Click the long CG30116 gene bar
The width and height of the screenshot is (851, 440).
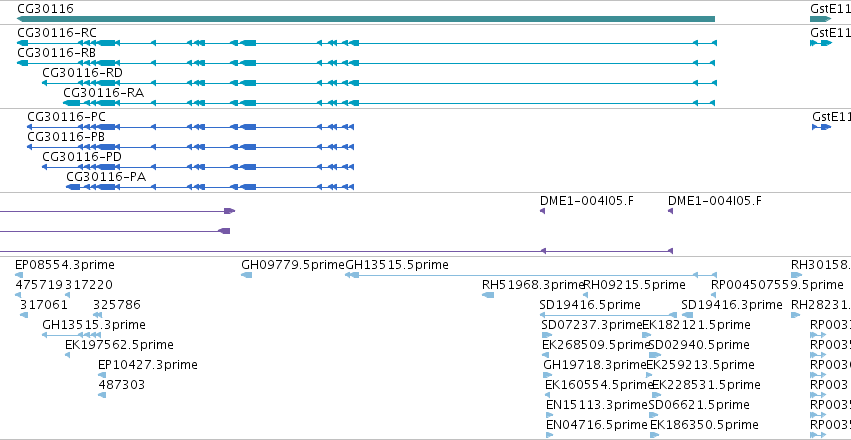pyautogui.click(x=366, y=19)
